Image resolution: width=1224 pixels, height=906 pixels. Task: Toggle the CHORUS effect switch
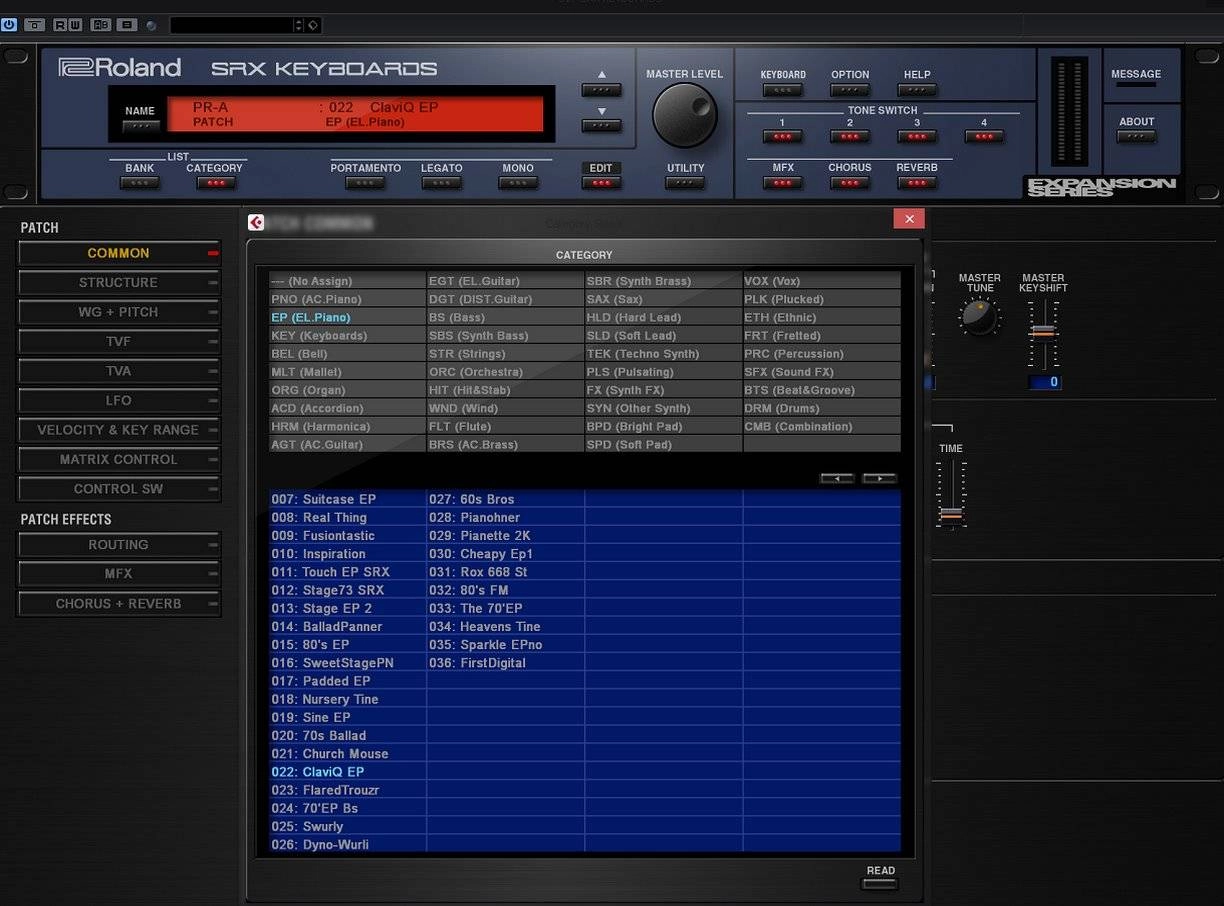click(x=850, y=183)
